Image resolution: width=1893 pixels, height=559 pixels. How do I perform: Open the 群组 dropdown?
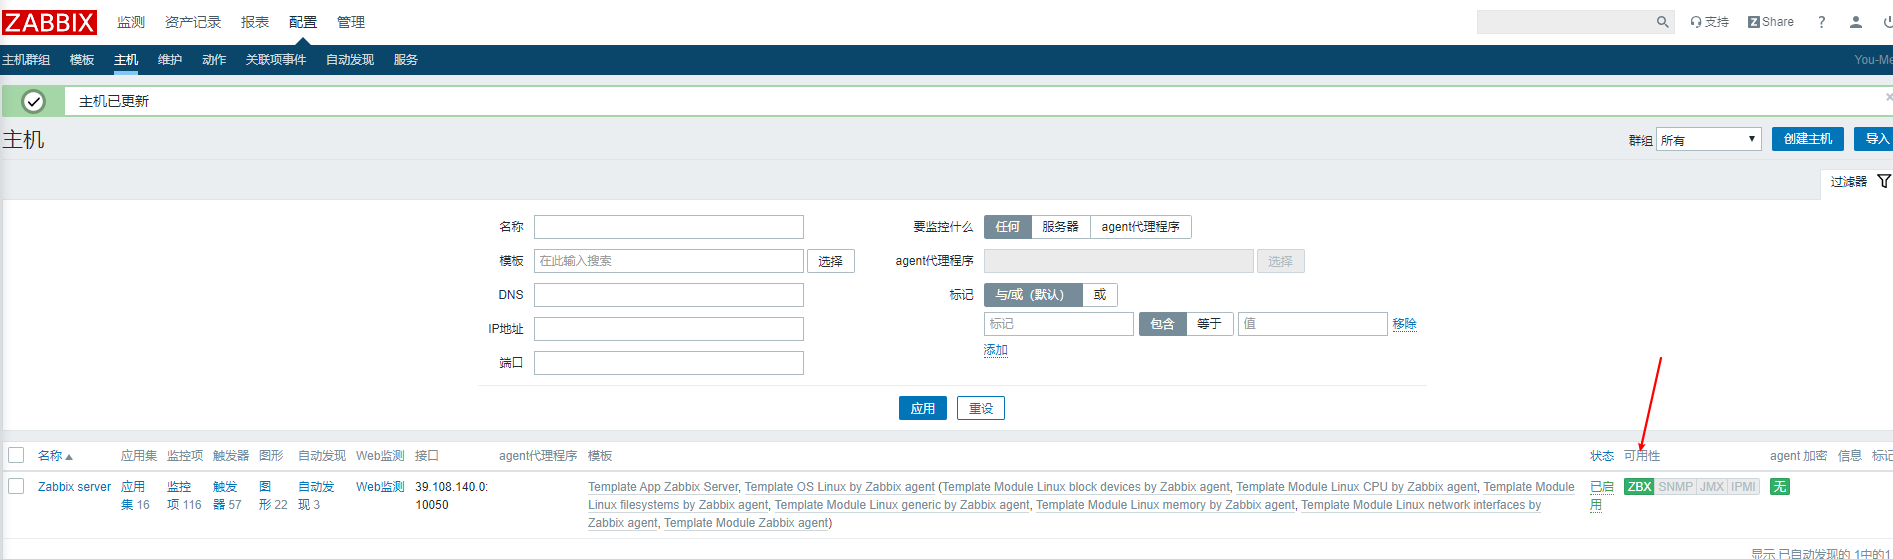(1708, 140)
